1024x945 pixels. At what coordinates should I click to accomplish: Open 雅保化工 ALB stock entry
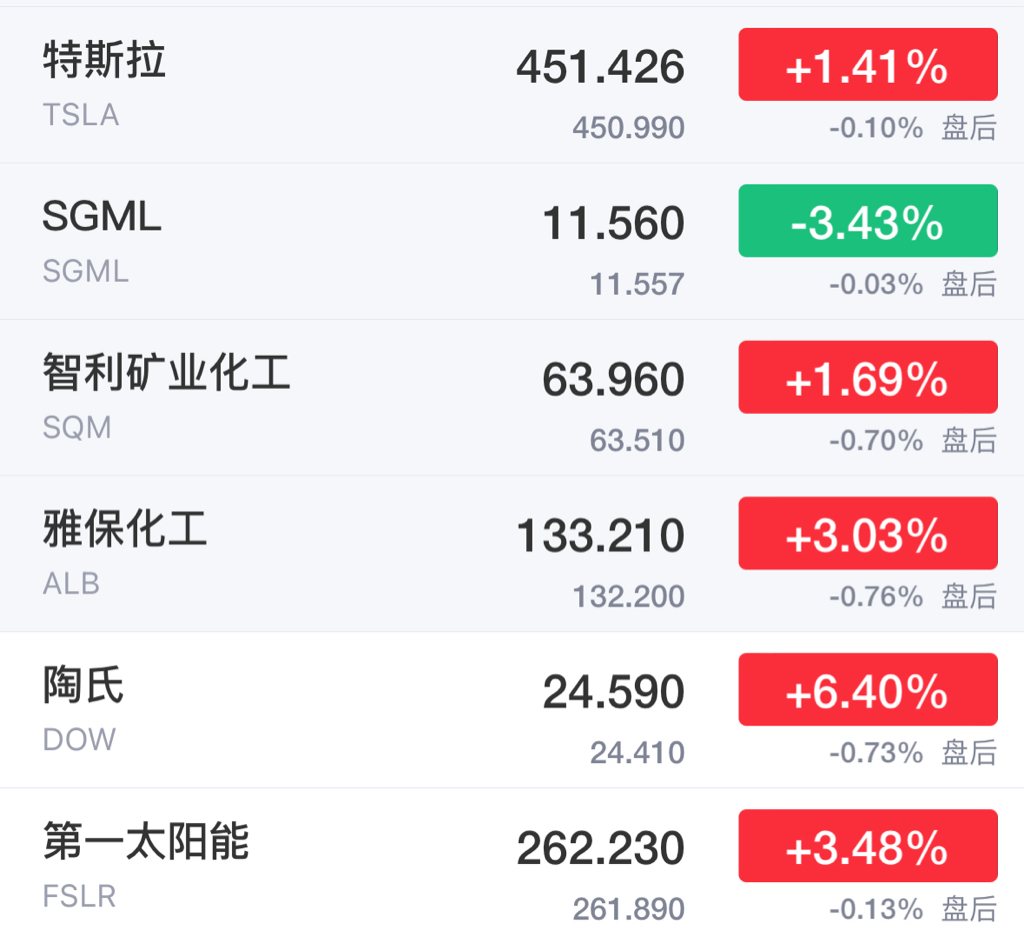tap(512, 554)
